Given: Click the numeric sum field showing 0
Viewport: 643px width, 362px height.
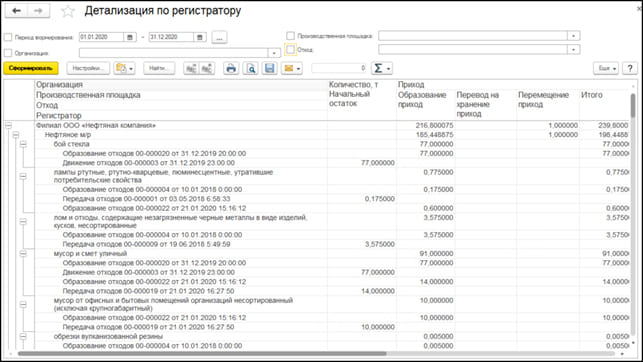Looking at the screenshot, I should coord(339,68).
